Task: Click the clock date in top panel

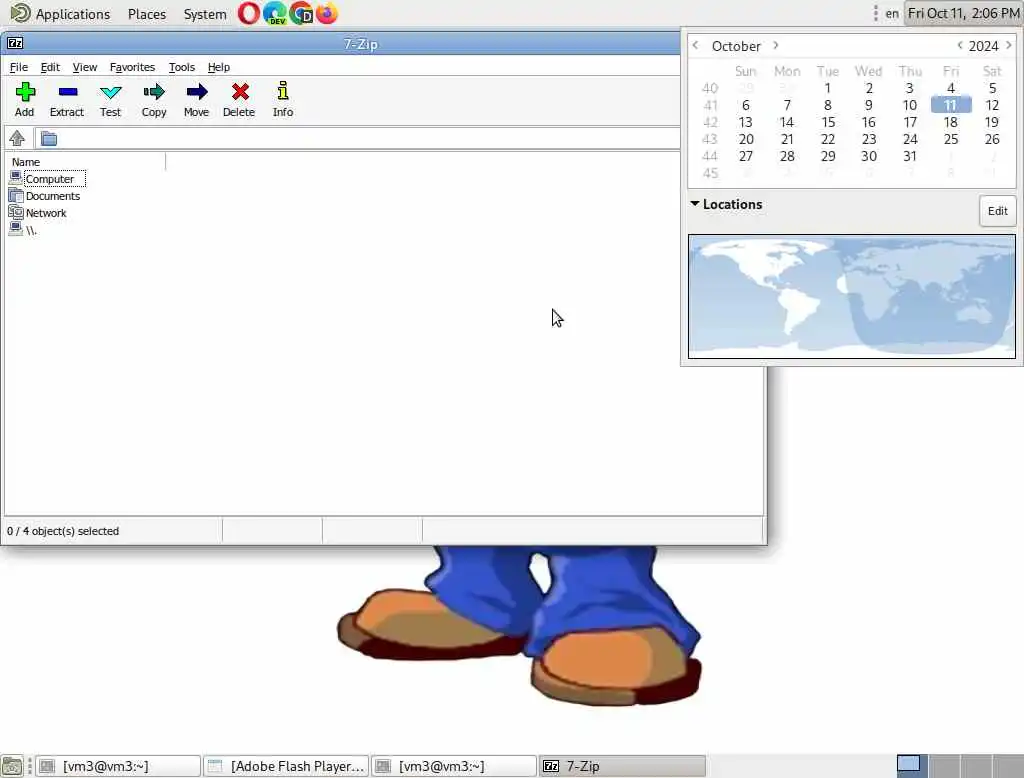Action: 963,13
